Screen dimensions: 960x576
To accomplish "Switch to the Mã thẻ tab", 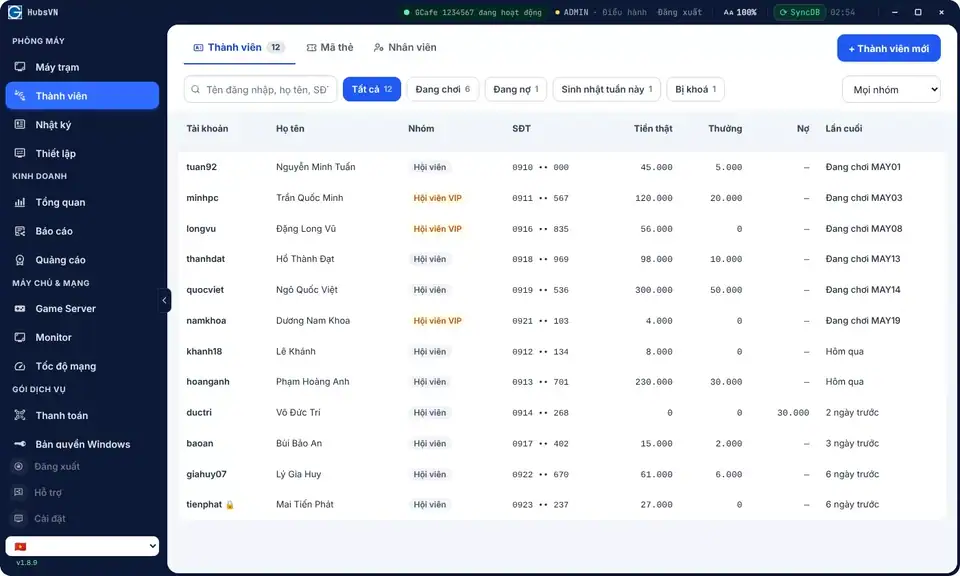I will [x=330, y=47].
